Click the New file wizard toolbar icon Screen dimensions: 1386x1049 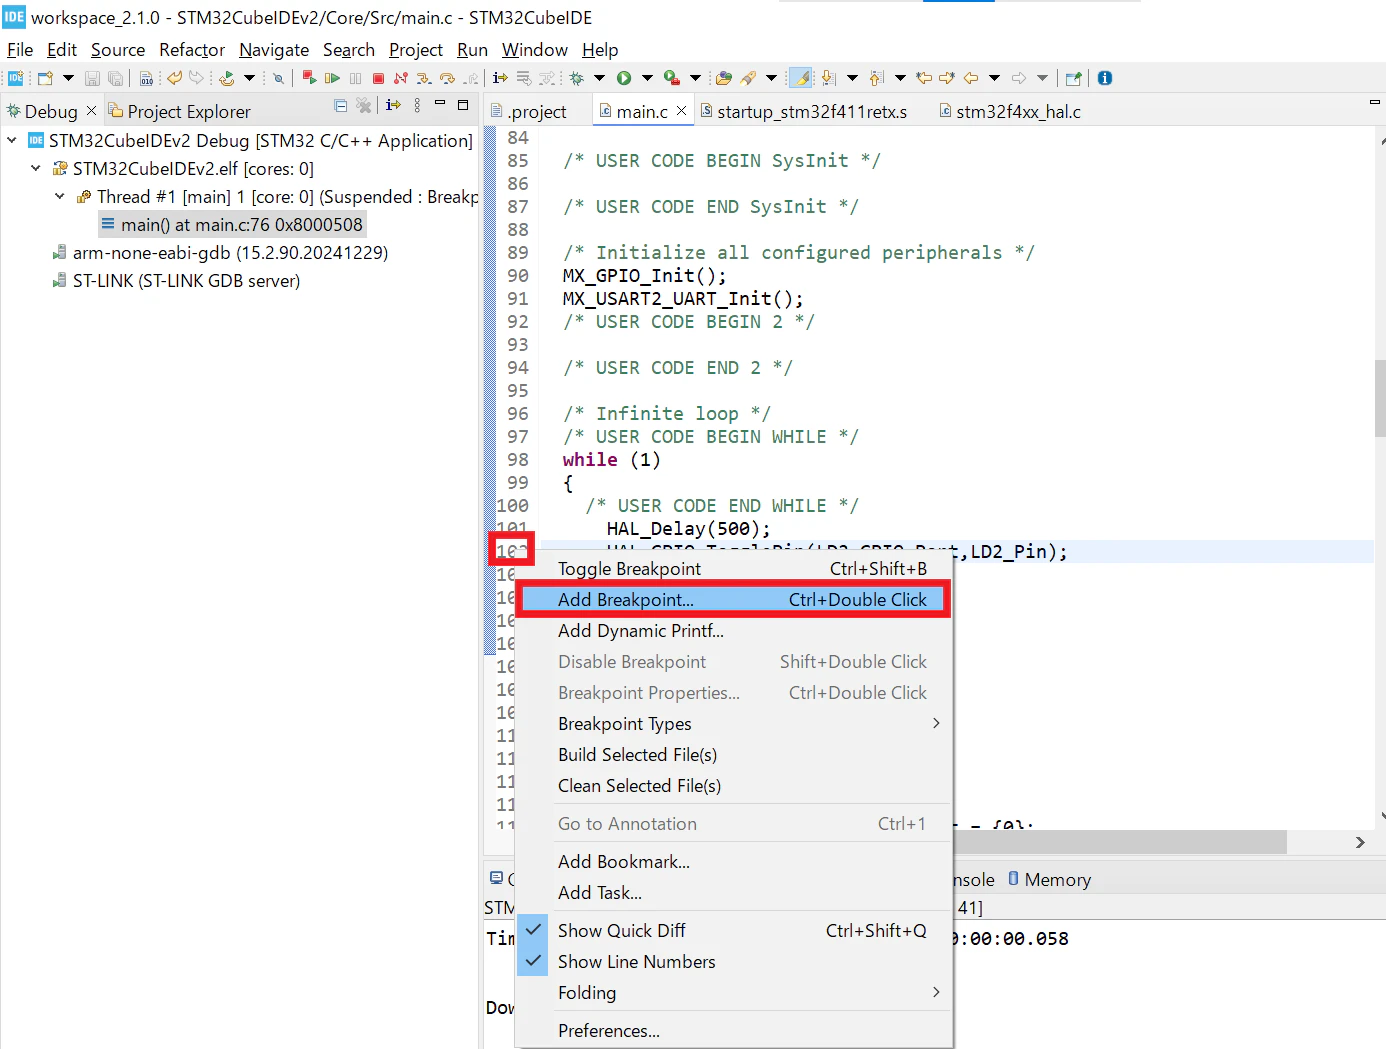tap(45, 78)
